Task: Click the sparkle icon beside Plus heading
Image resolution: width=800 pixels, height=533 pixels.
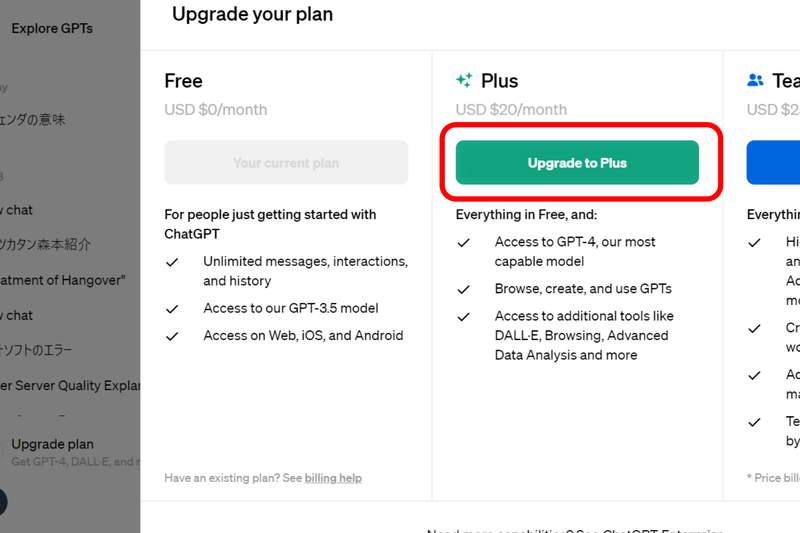Action: pyautogui.click(x=464, y=81)
